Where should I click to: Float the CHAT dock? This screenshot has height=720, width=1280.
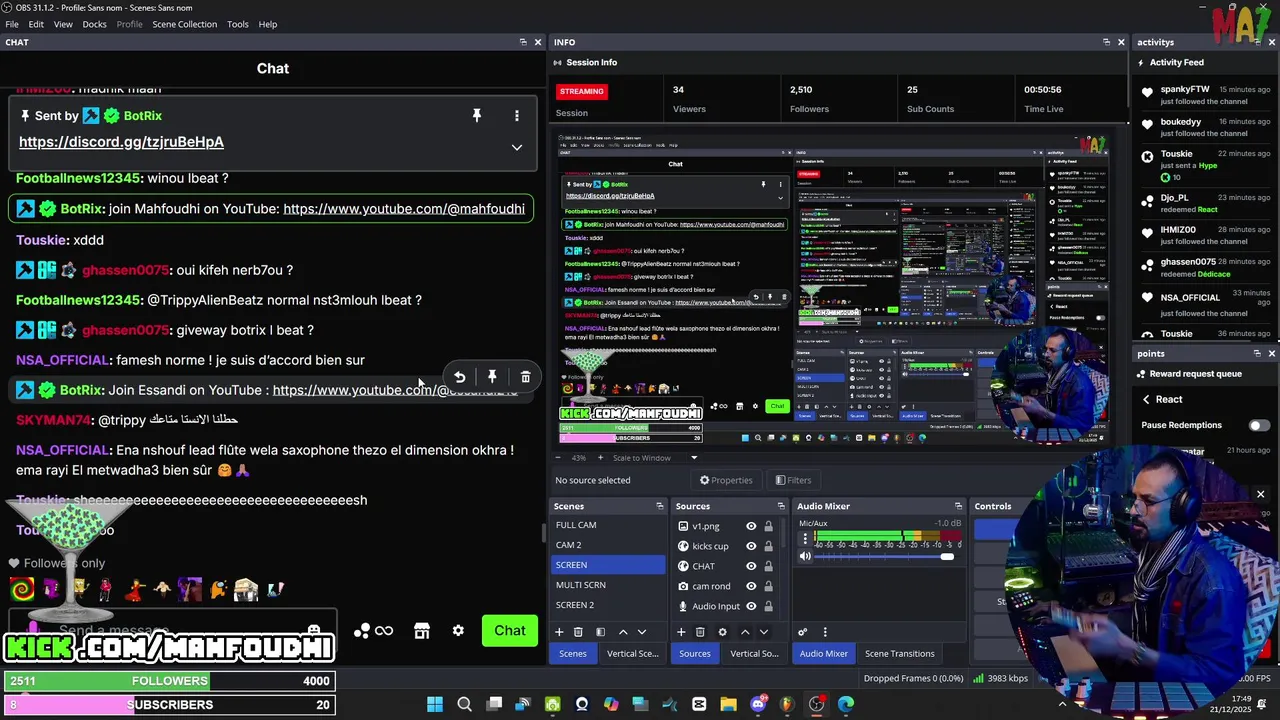tap(523, 42)
